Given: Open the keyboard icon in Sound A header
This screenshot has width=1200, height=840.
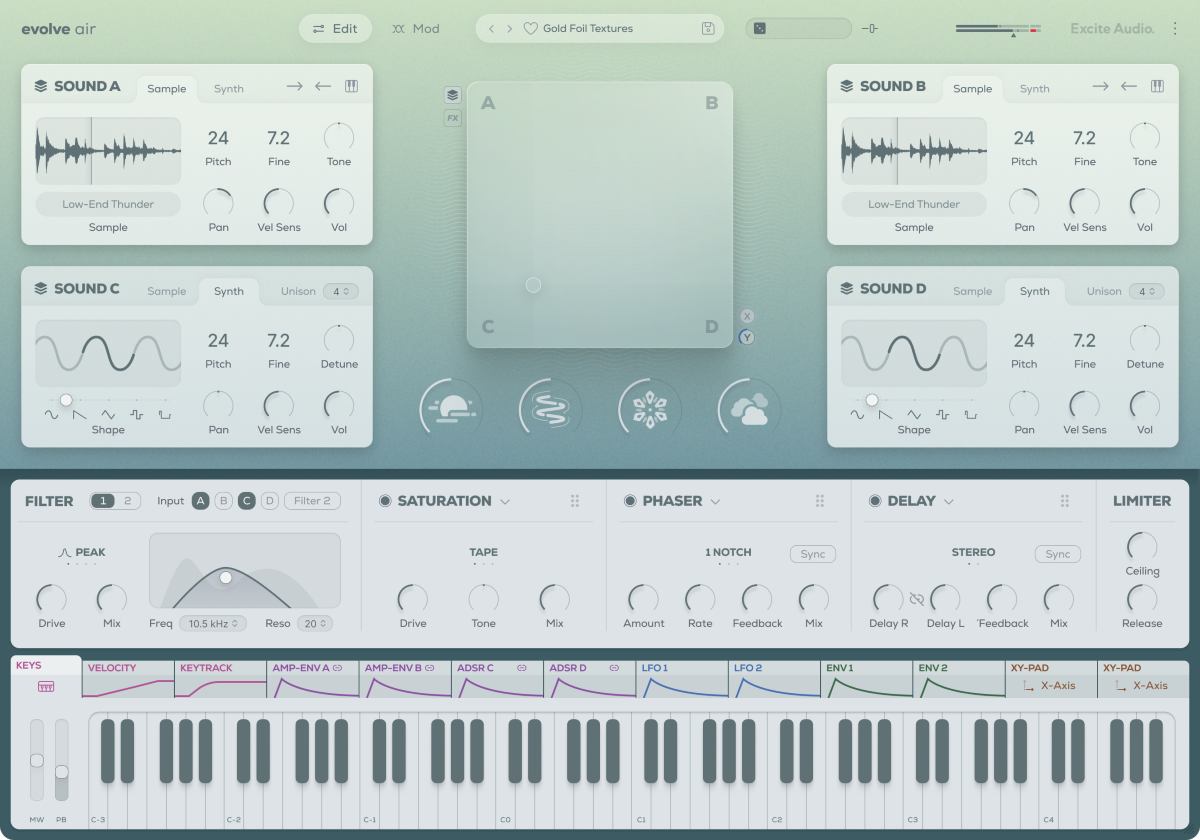Looking at the screenshot, I should pyautogui.click(x=350, y=87).
